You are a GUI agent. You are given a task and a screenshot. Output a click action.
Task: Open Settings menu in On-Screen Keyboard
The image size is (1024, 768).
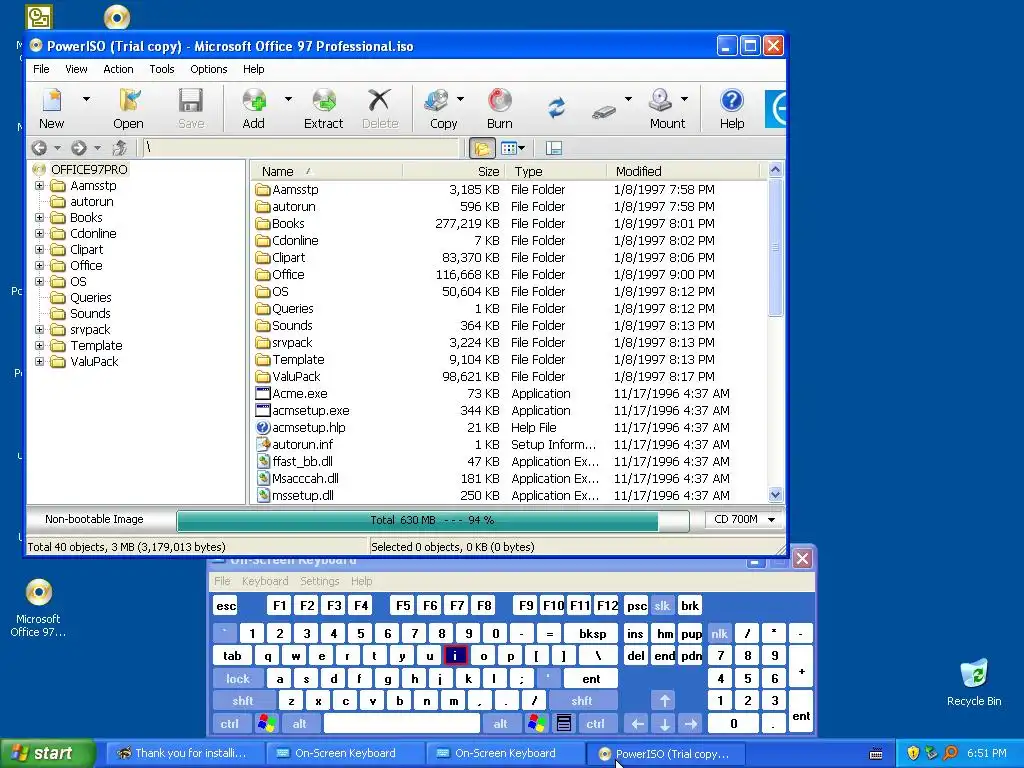[x=320, y=581]
